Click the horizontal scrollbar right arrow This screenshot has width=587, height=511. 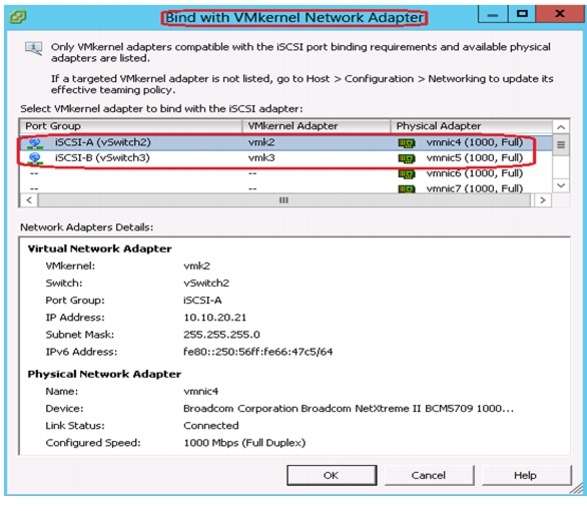(542, 200)
